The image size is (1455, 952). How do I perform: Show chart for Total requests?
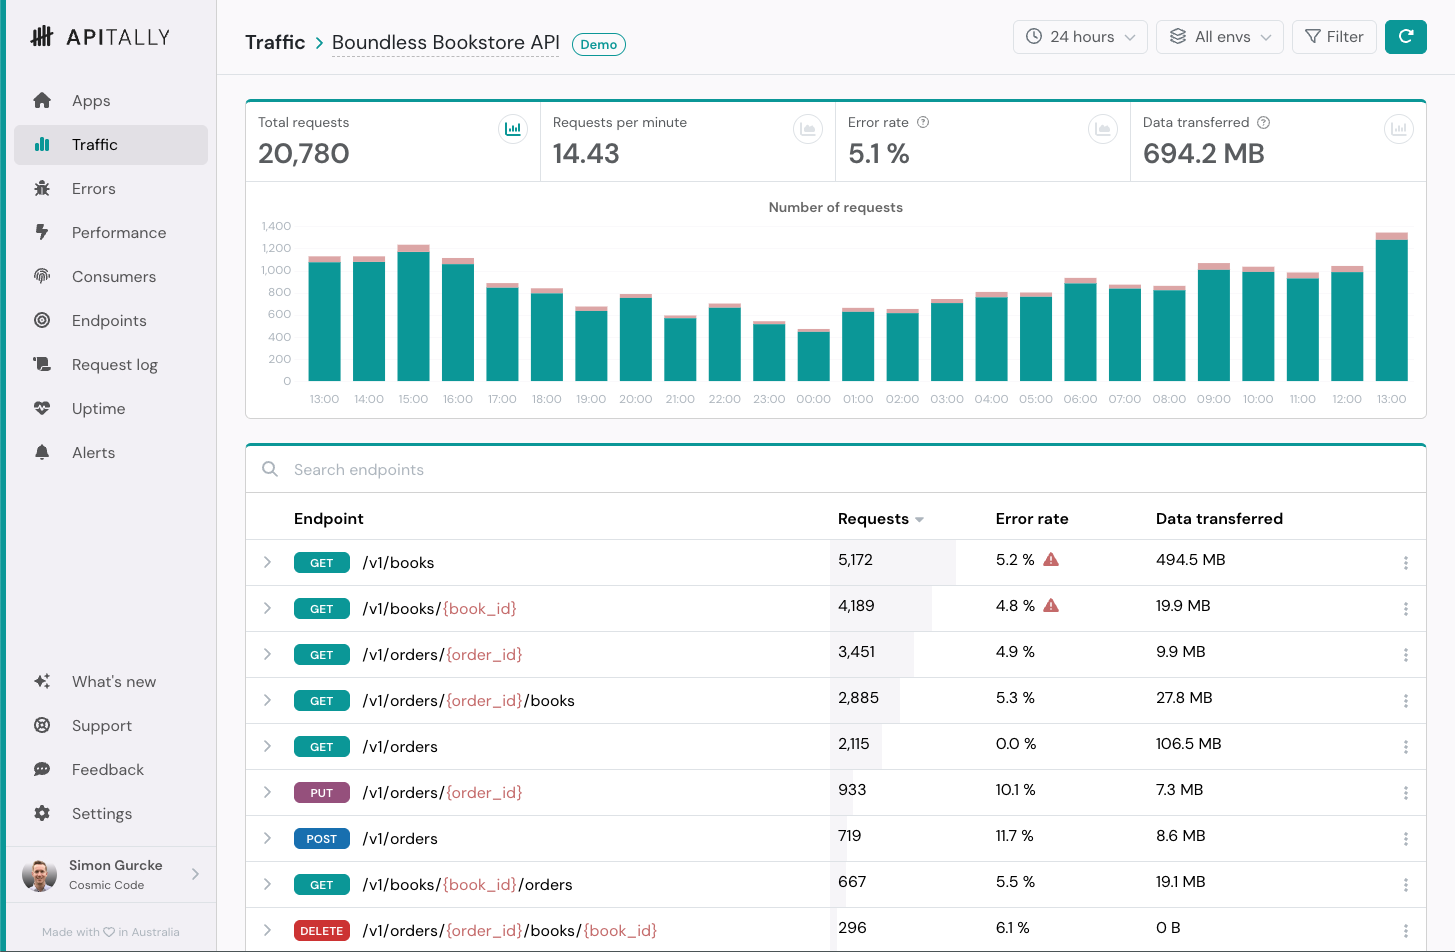coord(513,129)
